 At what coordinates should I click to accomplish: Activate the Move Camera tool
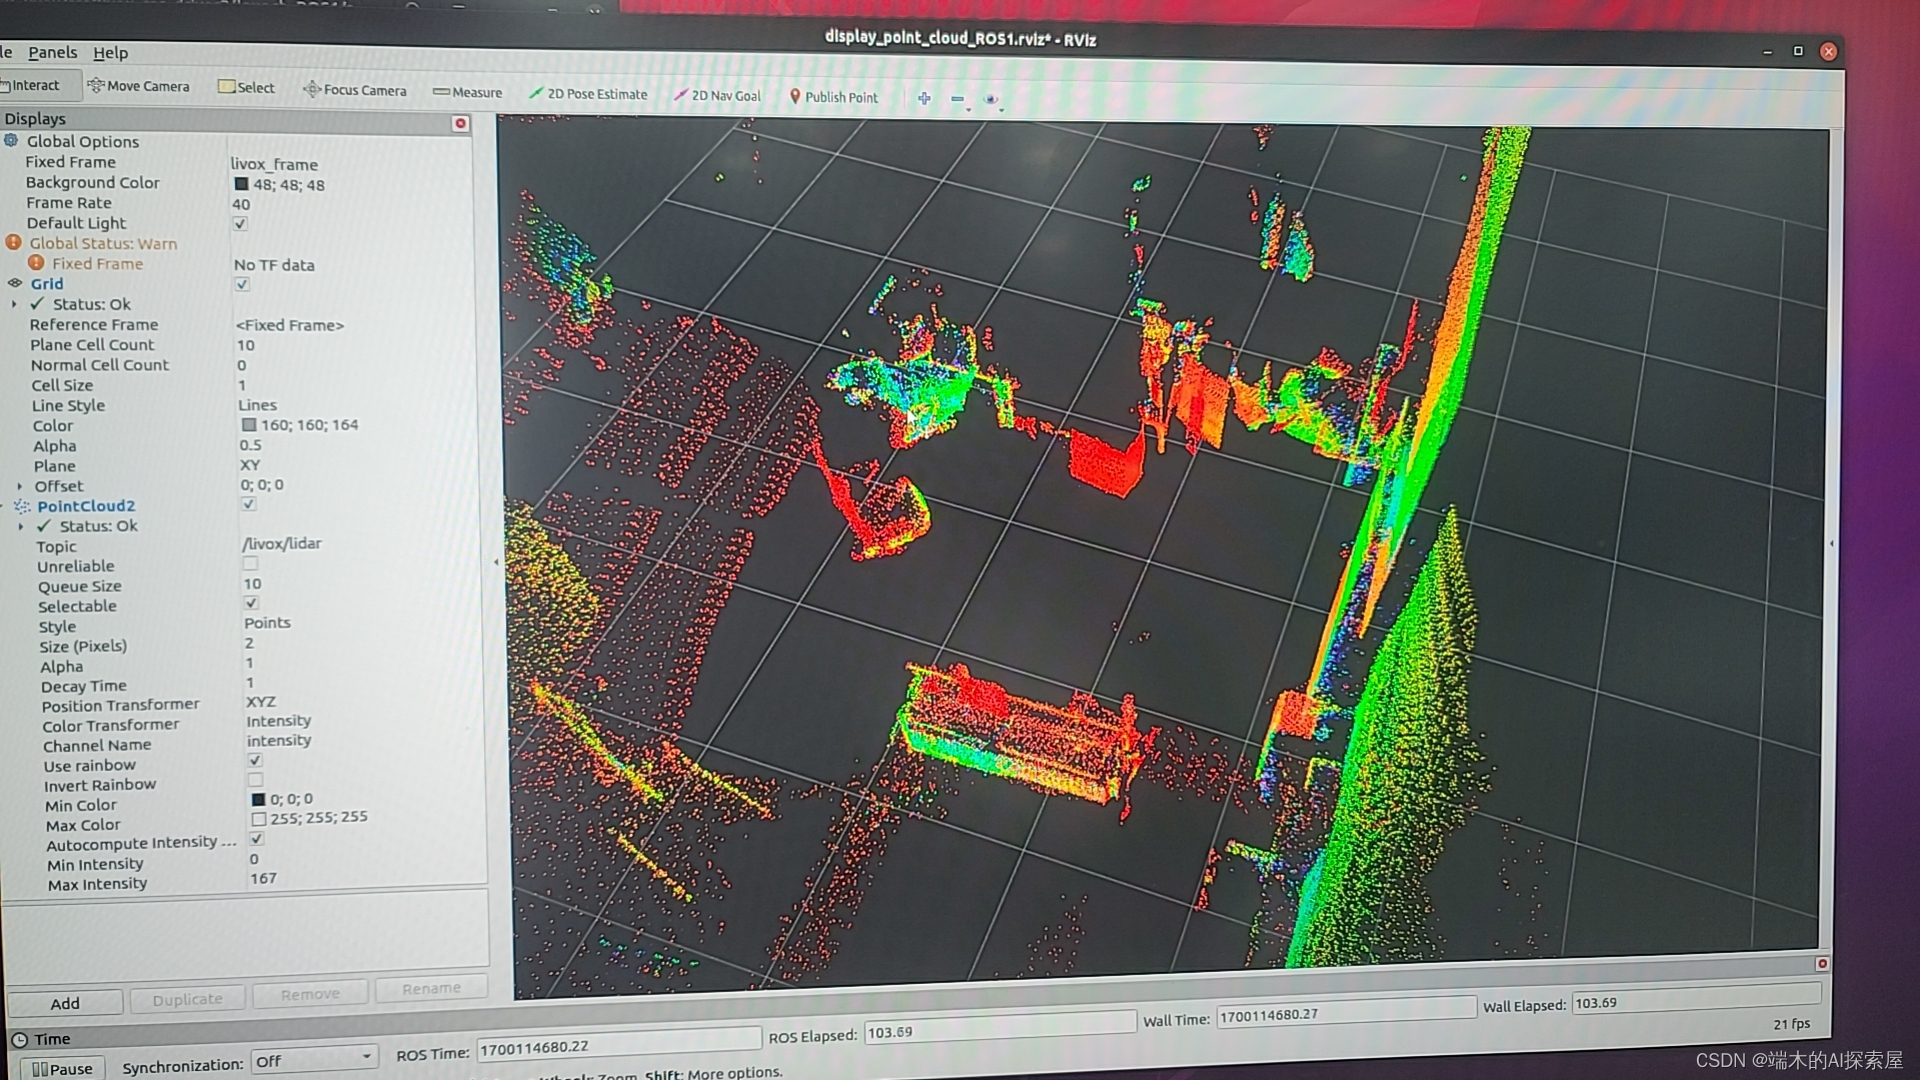click(138, 87)
